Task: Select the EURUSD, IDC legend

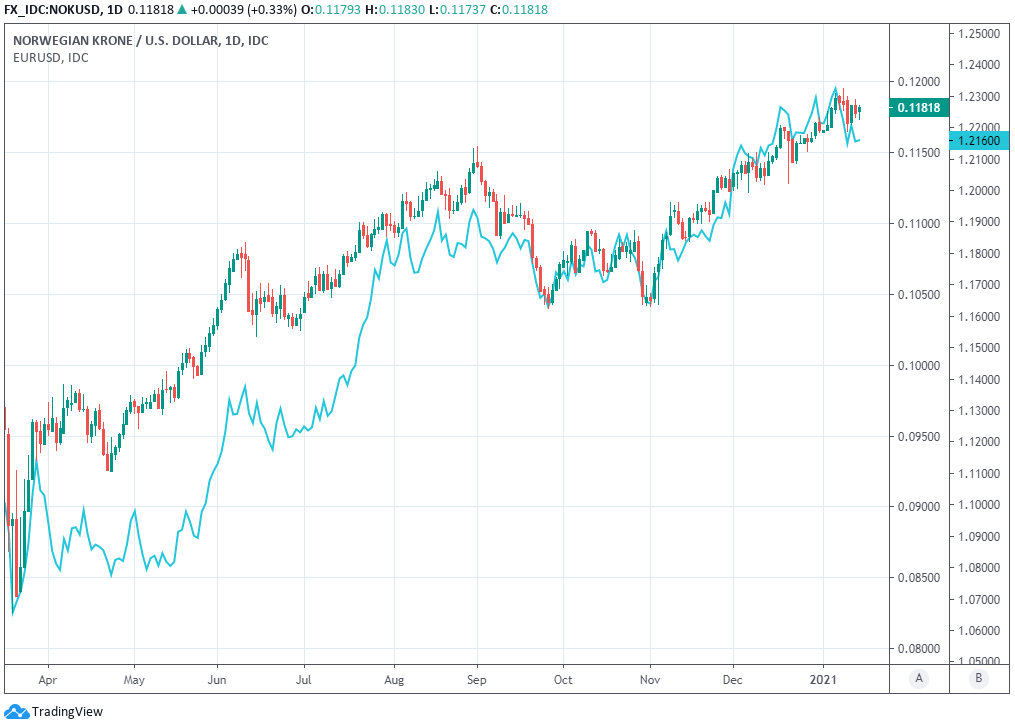Action: (50, 57)
